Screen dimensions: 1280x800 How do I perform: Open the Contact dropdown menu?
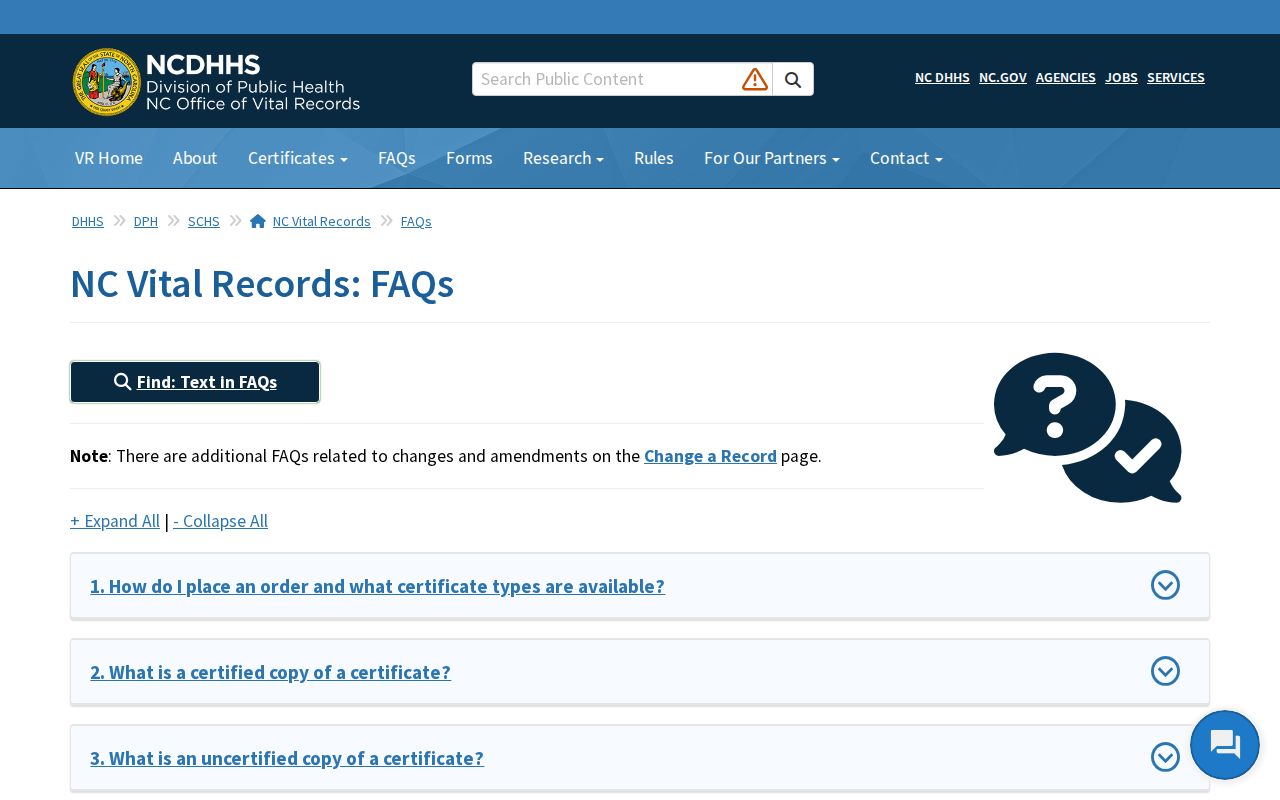click(x=906, y=158)
